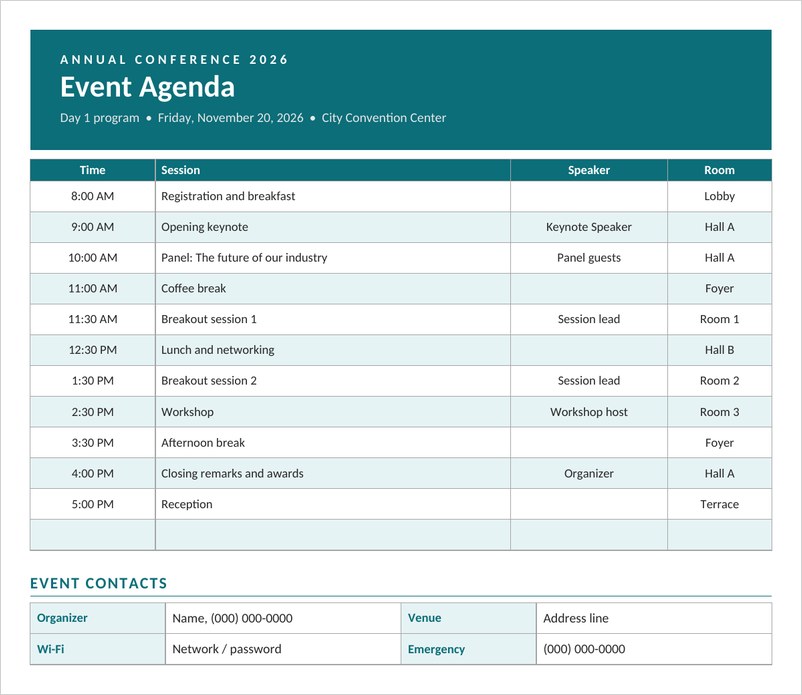Click 'Registration and breakfast' session cell
The image size is (802, 695).
333,196
